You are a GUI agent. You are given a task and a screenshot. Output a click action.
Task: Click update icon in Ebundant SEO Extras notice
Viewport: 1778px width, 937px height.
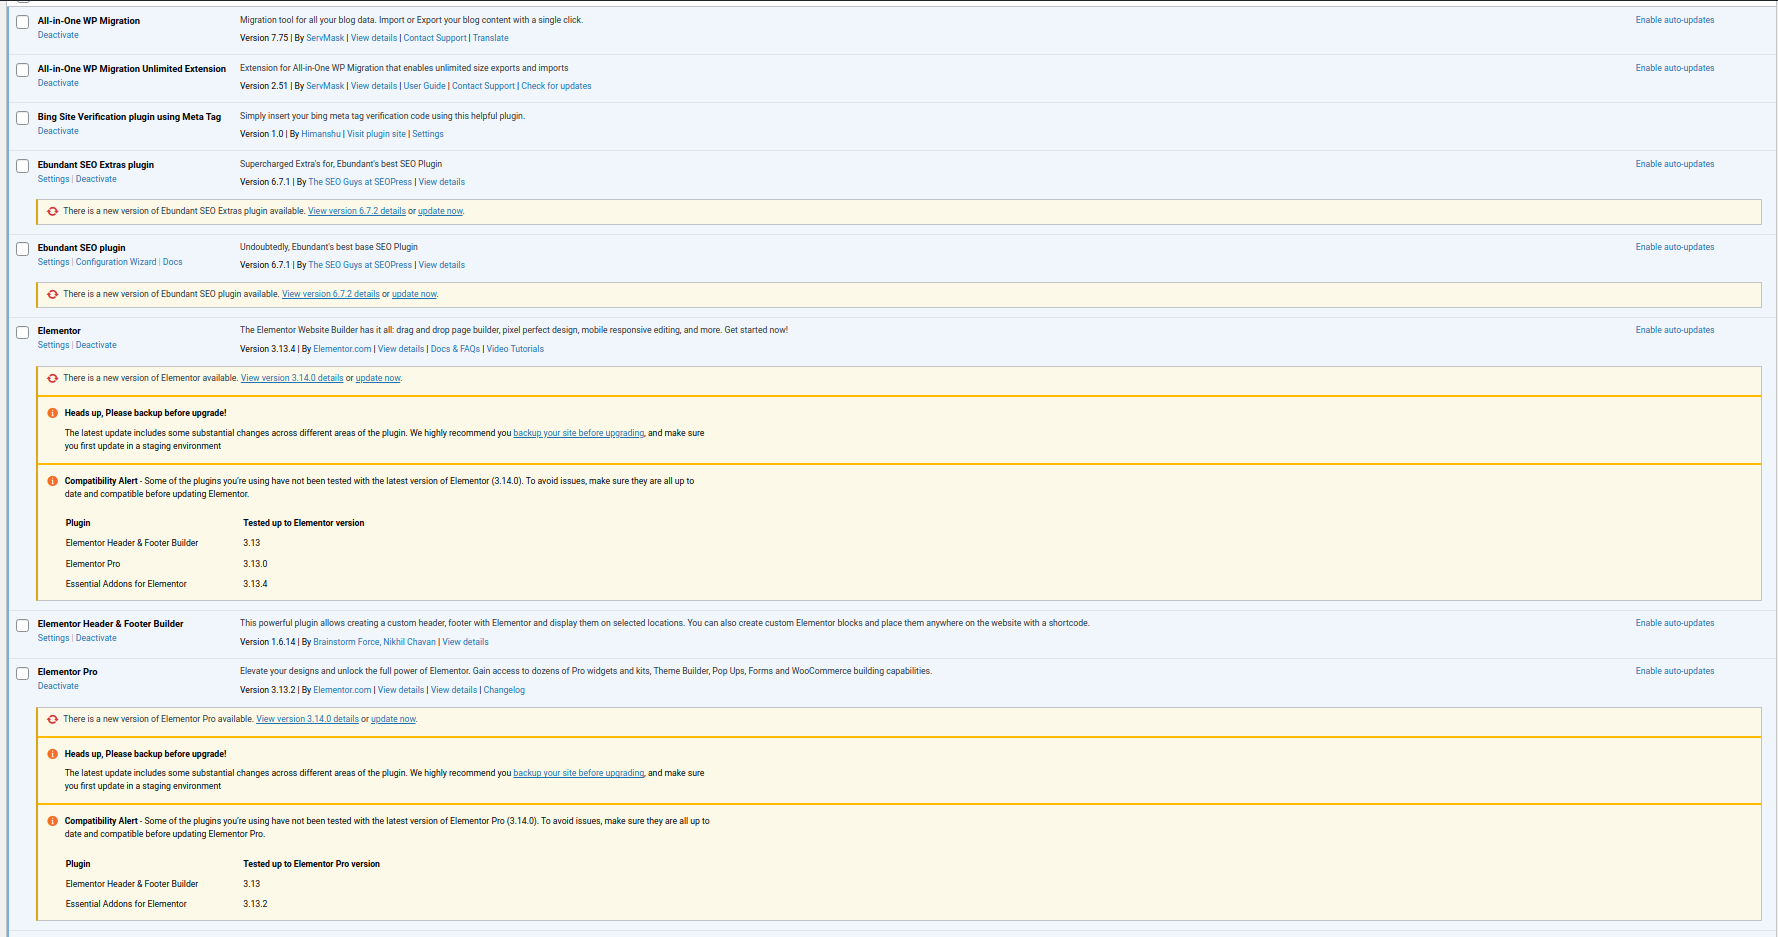[x=53, y=211]
